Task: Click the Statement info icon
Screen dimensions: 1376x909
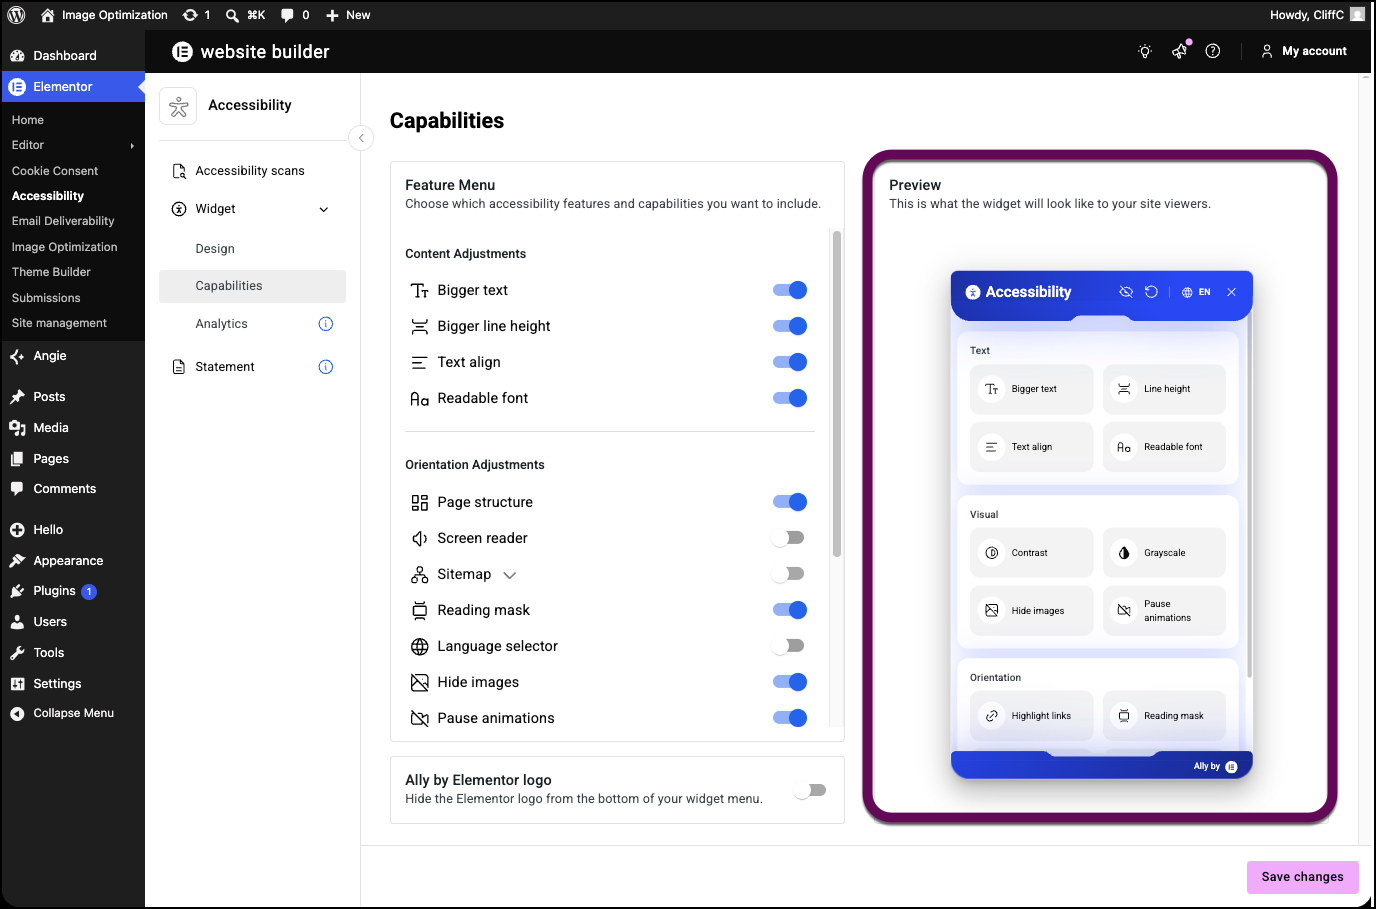Action: click(326, 367)
